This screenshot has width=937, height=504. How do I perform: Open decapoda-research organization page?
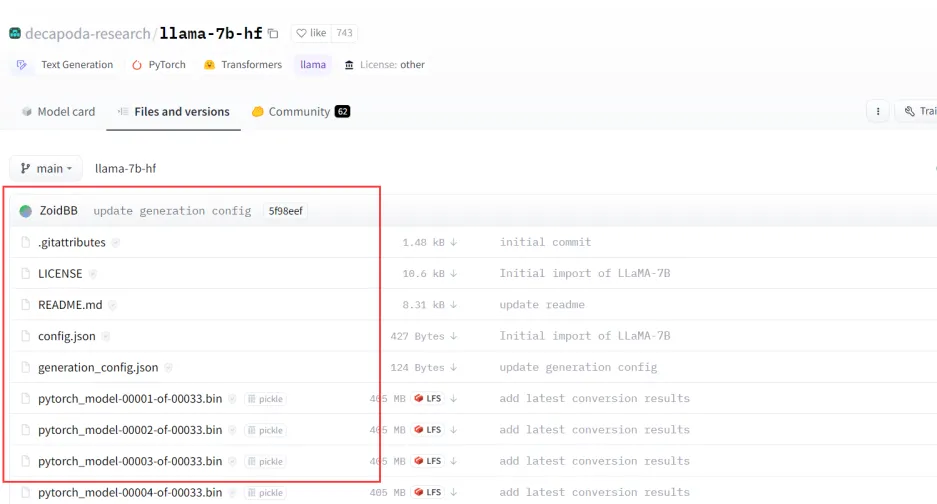pos(87,33)
